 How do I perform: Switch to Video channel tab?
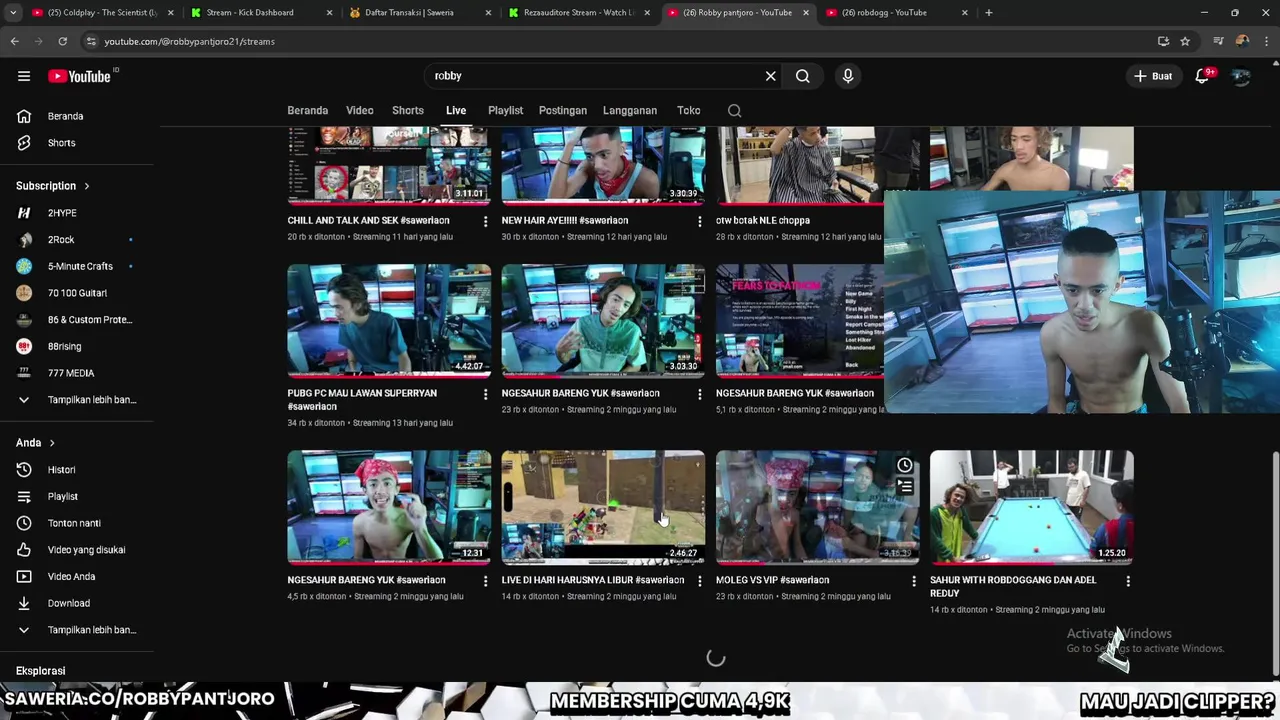coord(360,111)
